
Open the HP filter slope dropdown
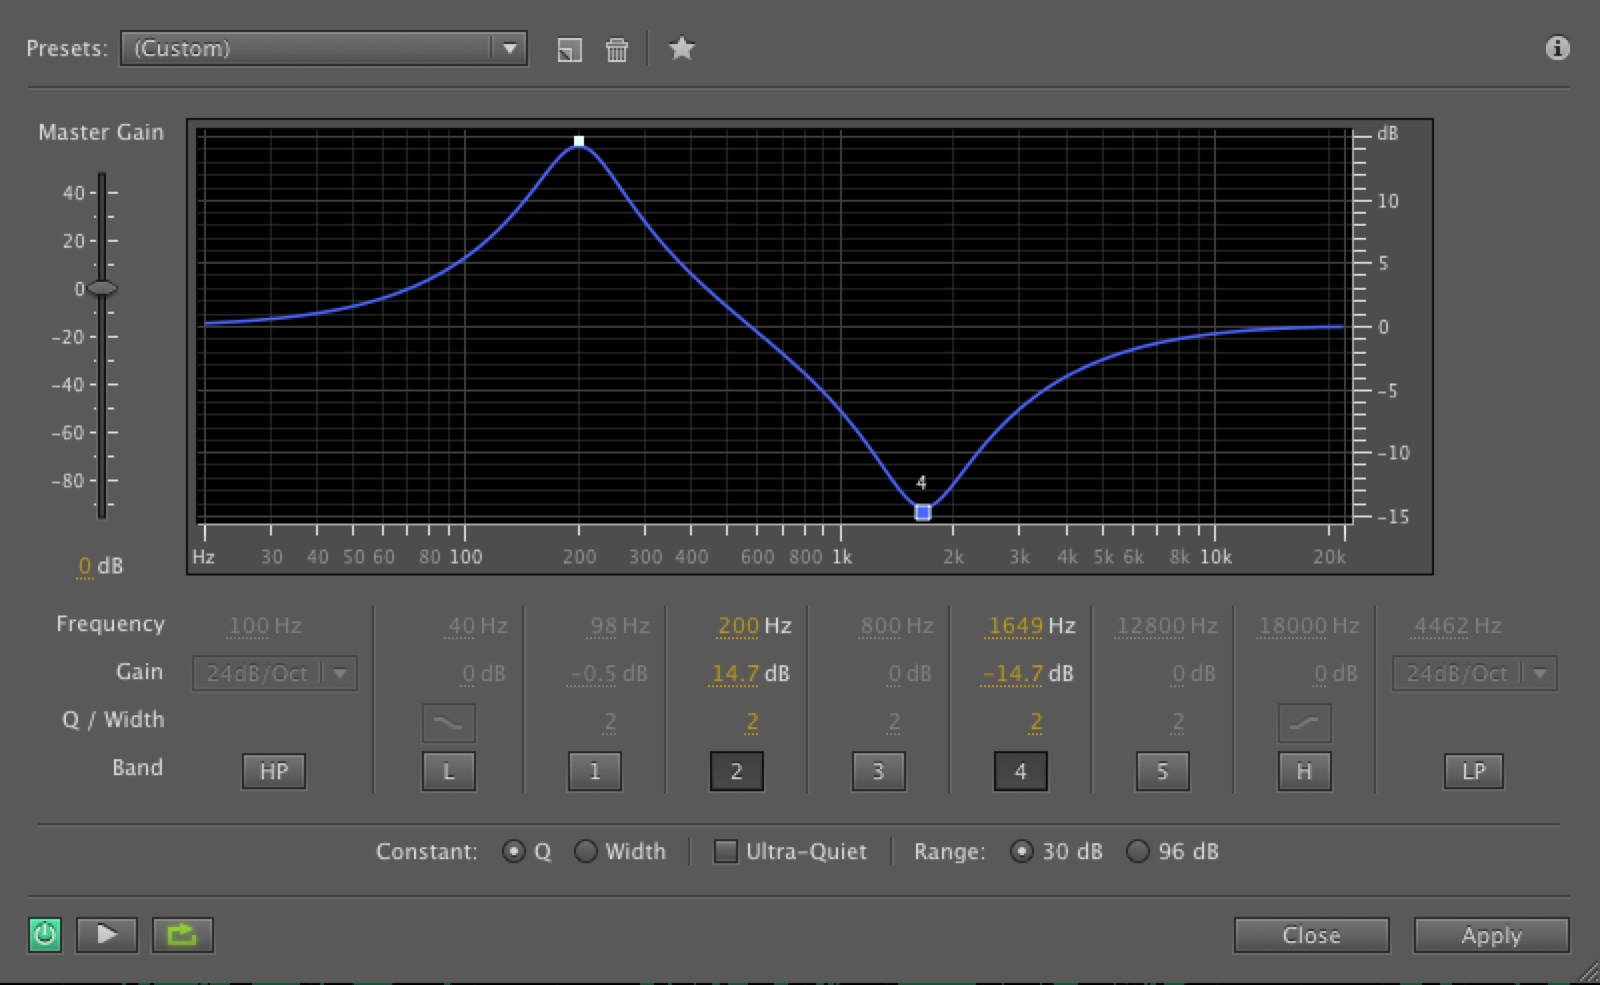click(x=340, y=673)
